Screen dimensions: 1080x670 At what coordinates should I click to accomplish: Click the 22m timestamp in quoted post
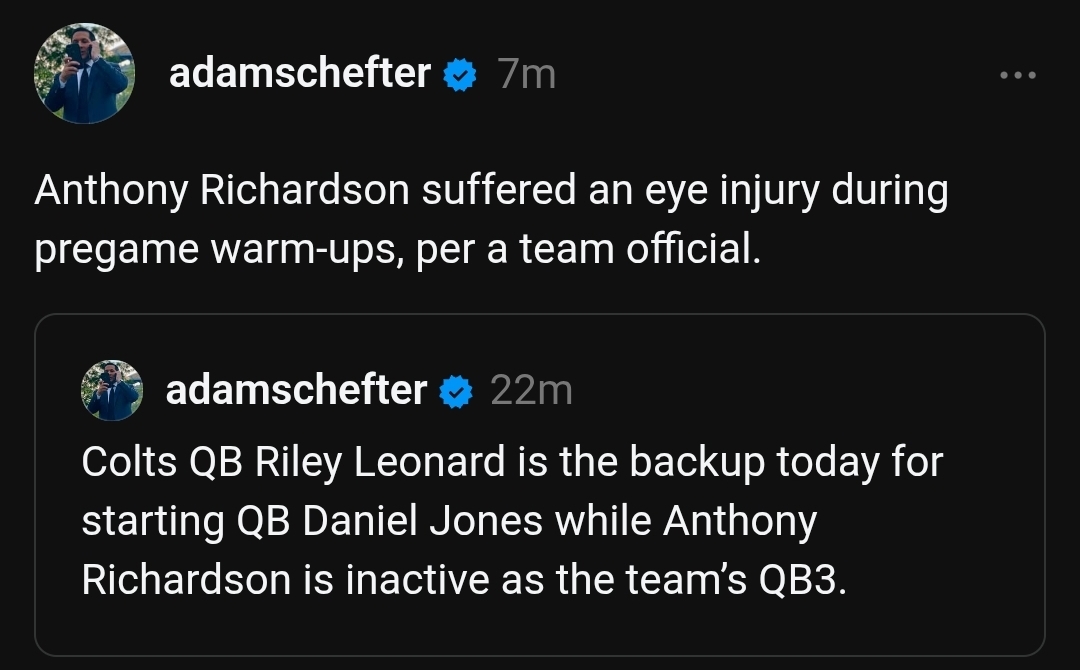532,390
